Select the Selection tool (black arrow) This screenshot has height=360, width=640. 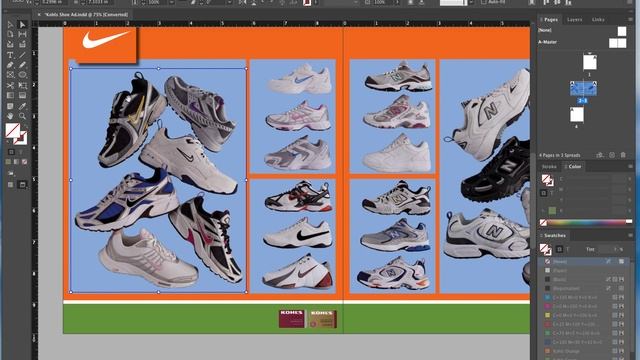point(10,24)
